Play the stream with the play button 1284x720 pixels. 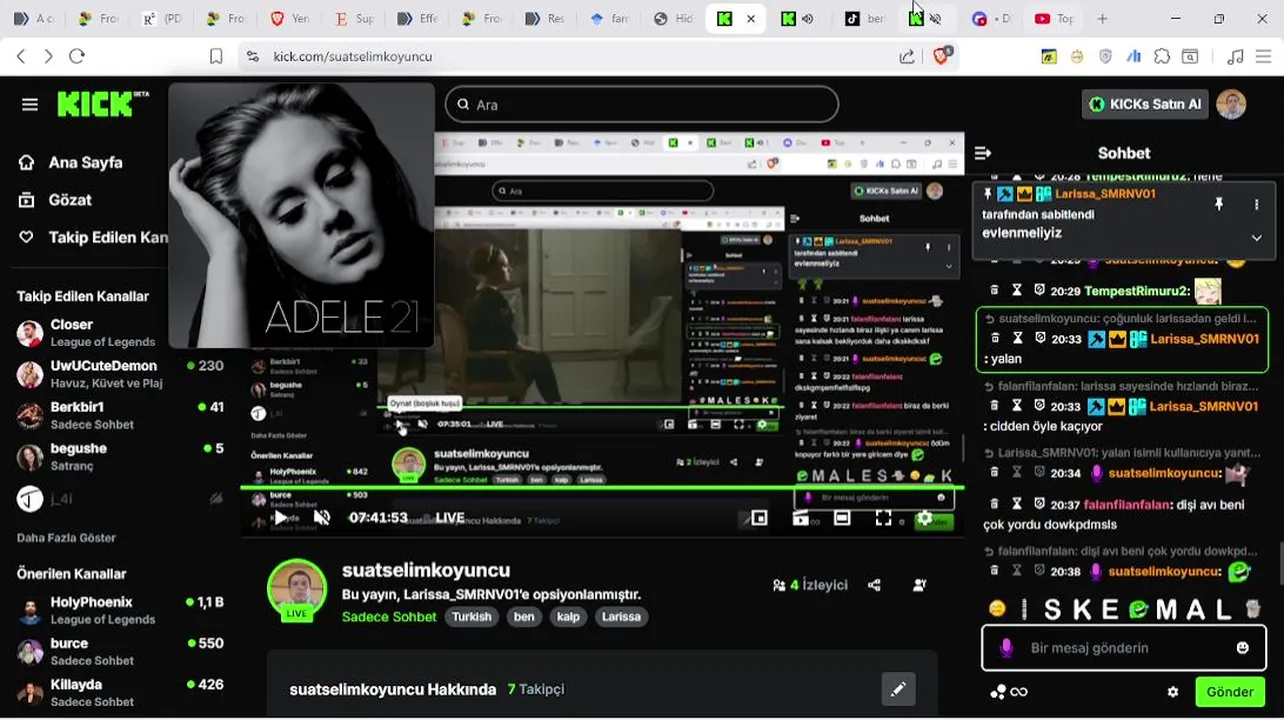tap(281, 518)
